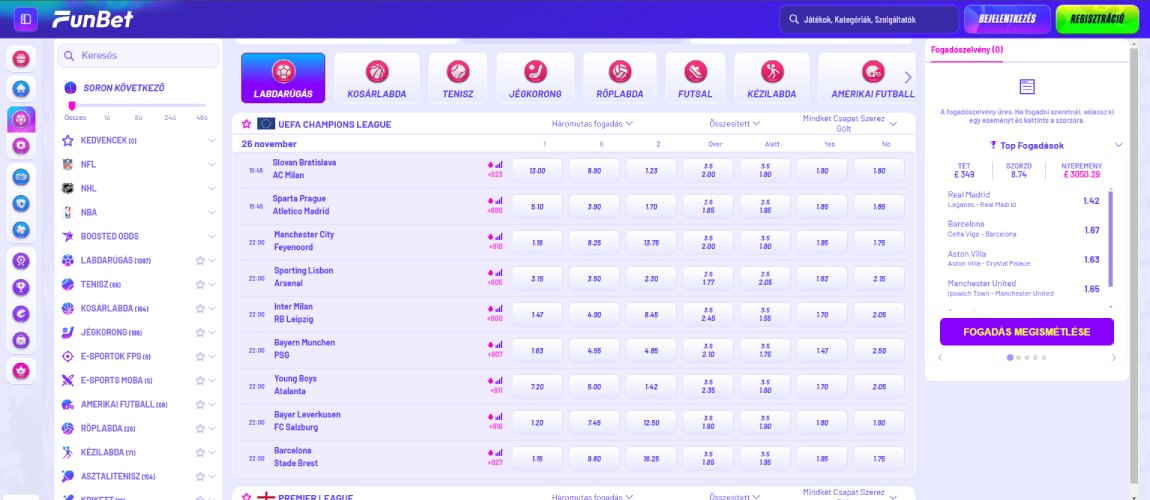Favorite Labdarúgás in sidebar with star

coord(199,260)
